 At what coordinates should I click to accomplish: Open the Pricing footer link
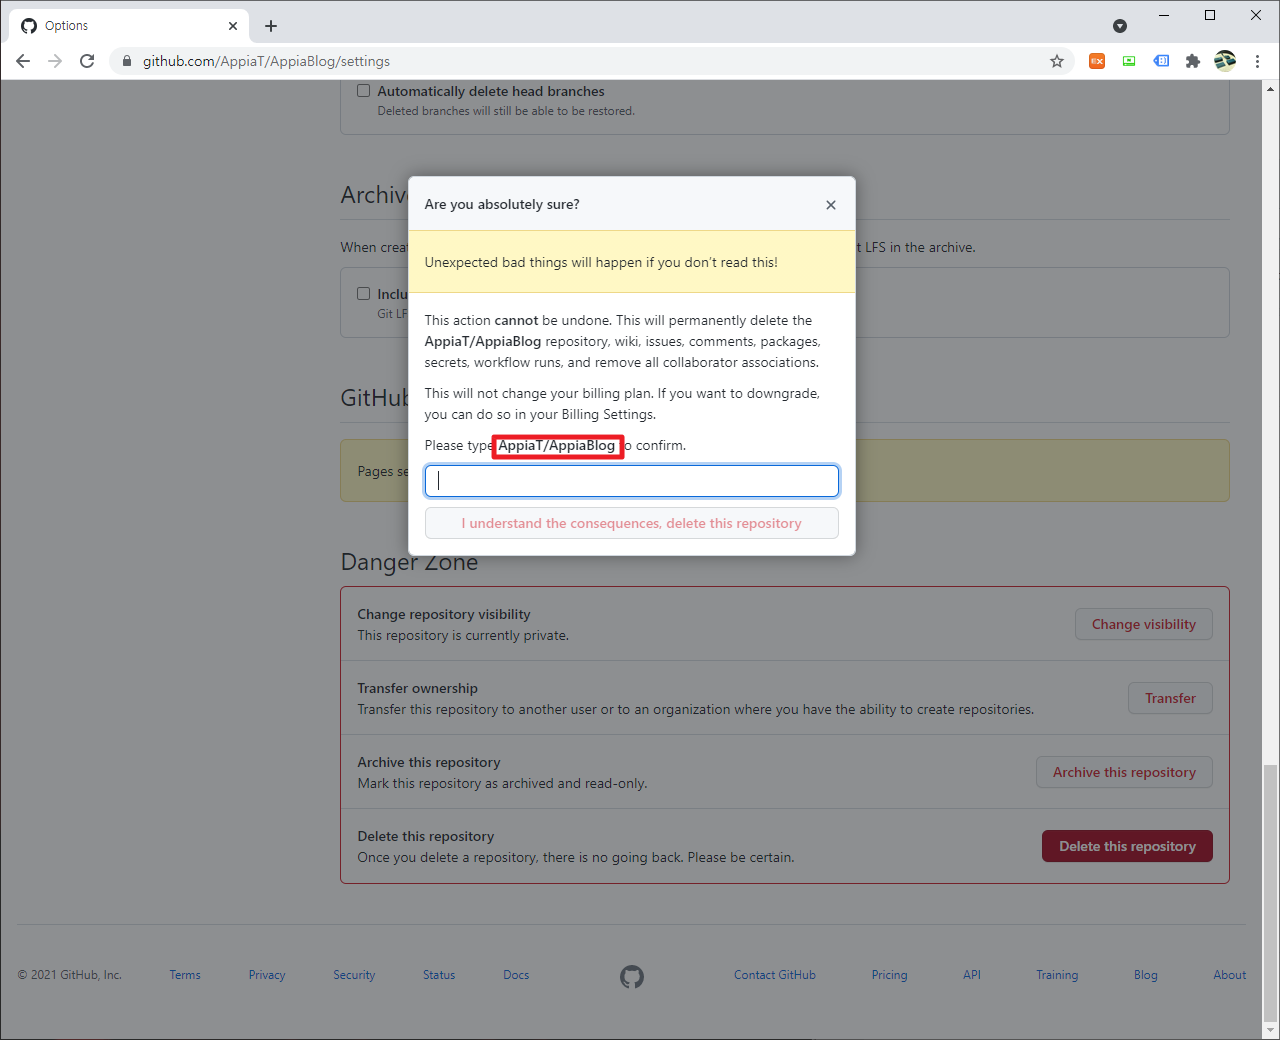pos(889,975)
